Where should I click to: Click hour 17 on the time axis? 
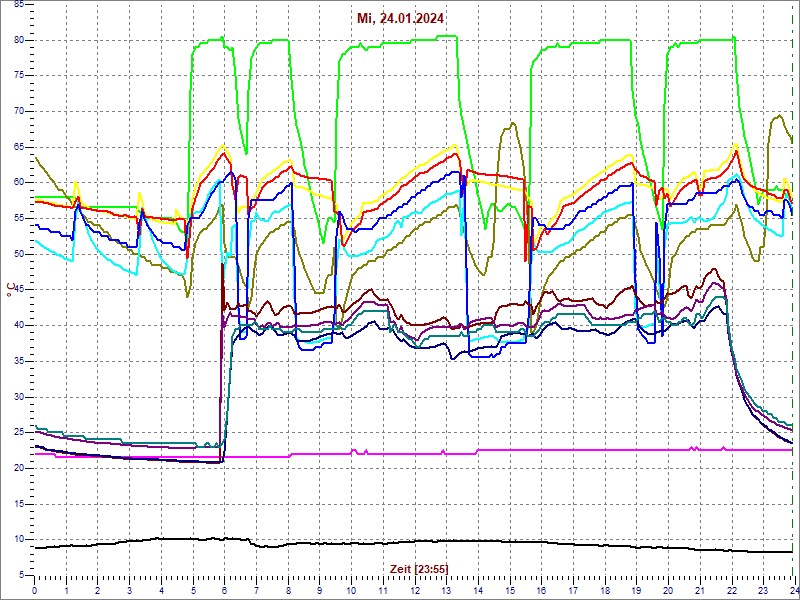click(573, 590)
